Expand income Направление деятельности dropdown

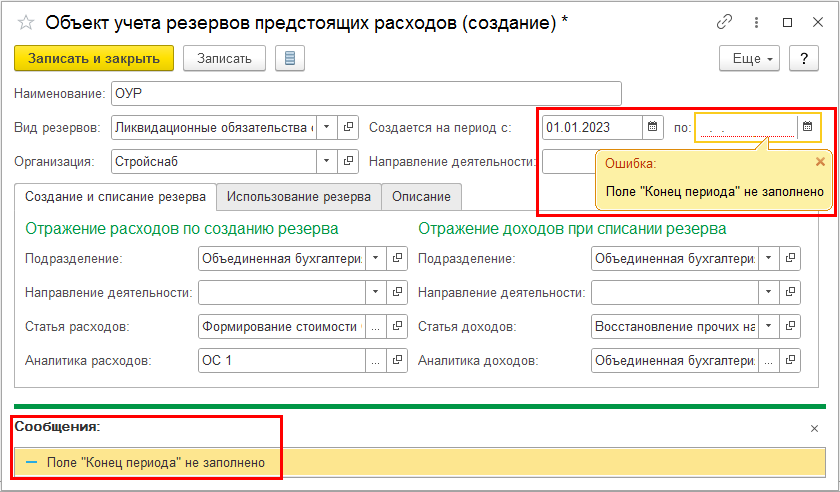tap(769, 292)
